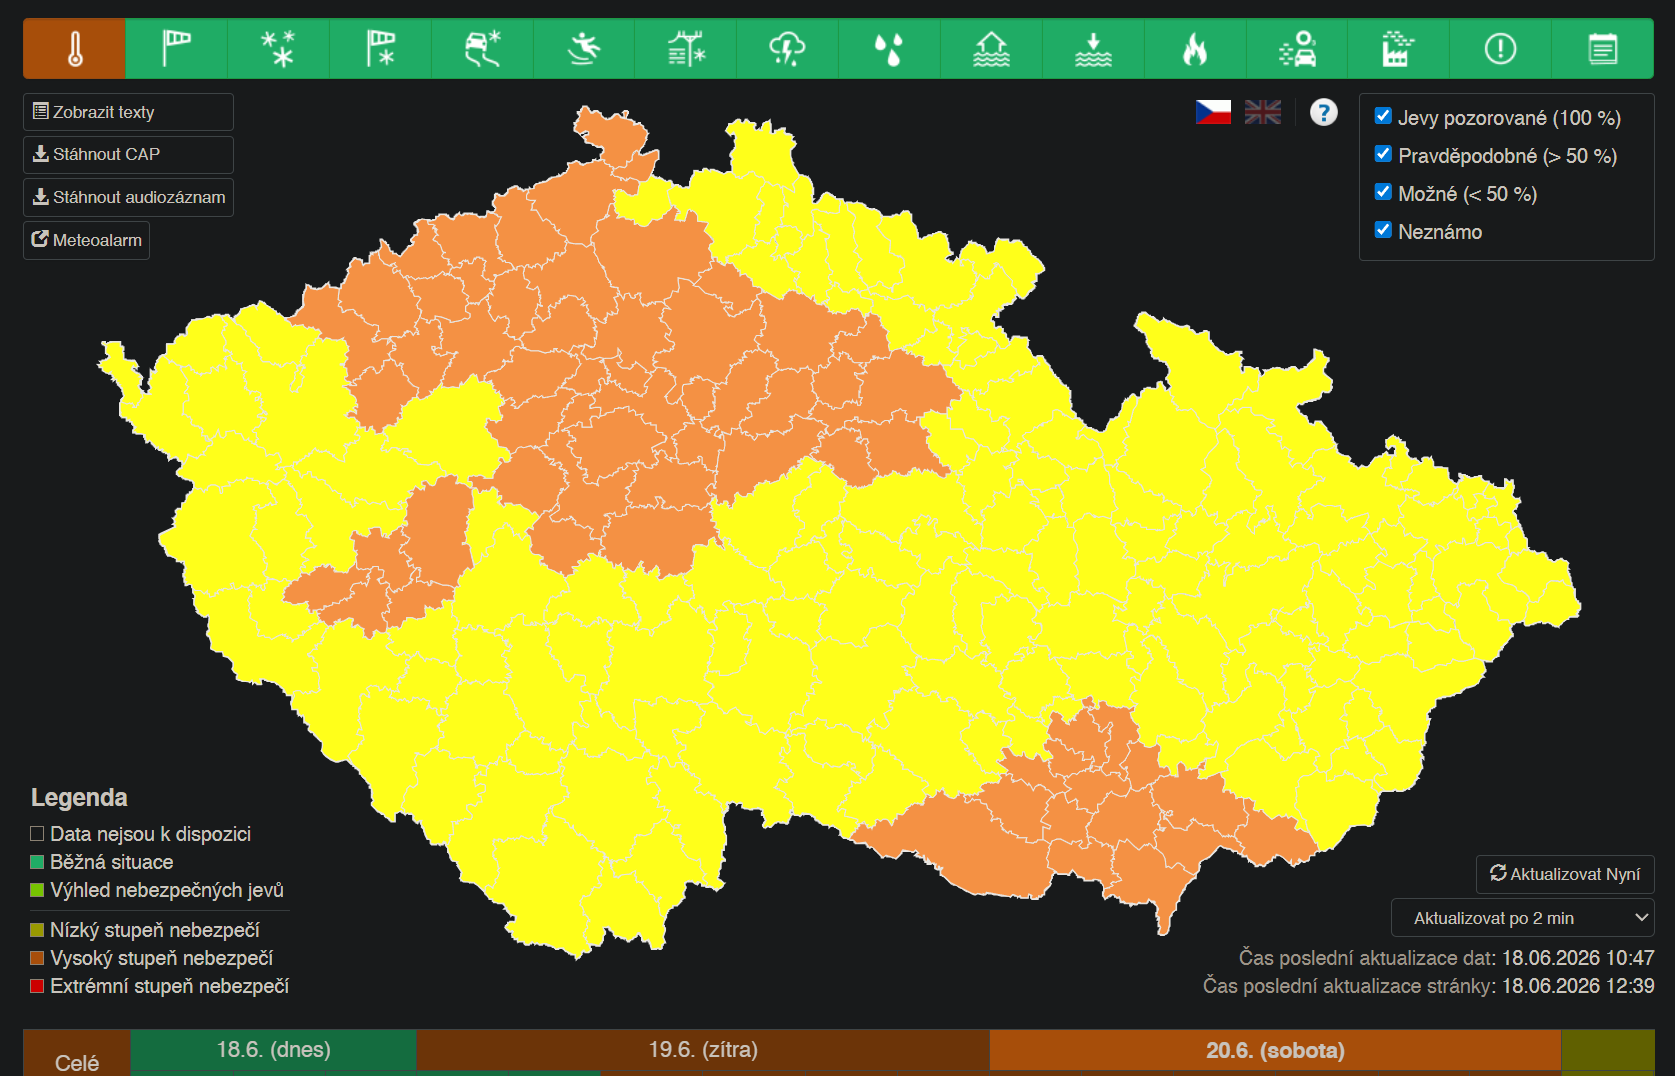This screenshot has width=1675, height=1076.
Task: Select the fog car-with-person icon
Action: (1298, 48)
